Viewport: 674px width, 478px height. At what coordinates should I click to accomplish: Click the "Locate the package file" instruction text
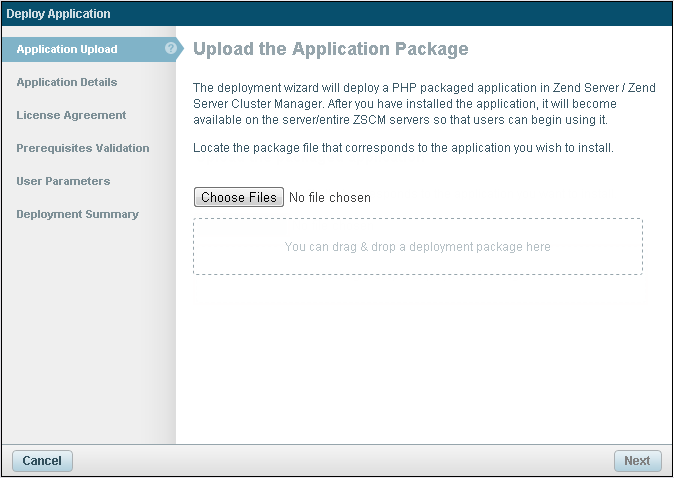(402, 148)
